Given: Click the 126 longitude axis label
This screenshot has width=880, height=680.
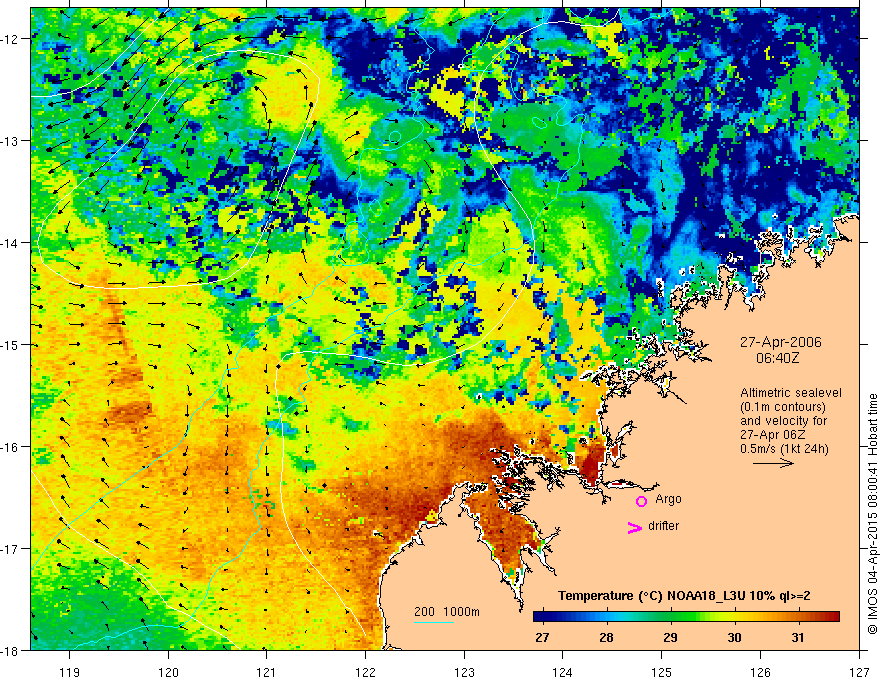Looking at the screenshot, I should point(760,672).
